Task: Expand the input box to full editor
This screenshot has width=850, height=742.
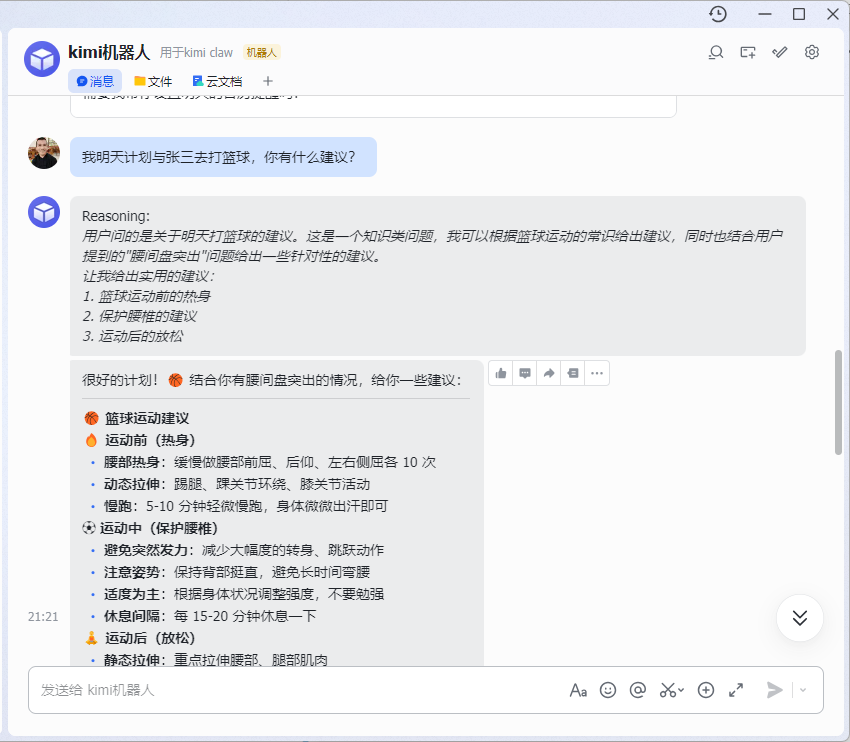Action: pyautogui.click(x=736, y=690)
